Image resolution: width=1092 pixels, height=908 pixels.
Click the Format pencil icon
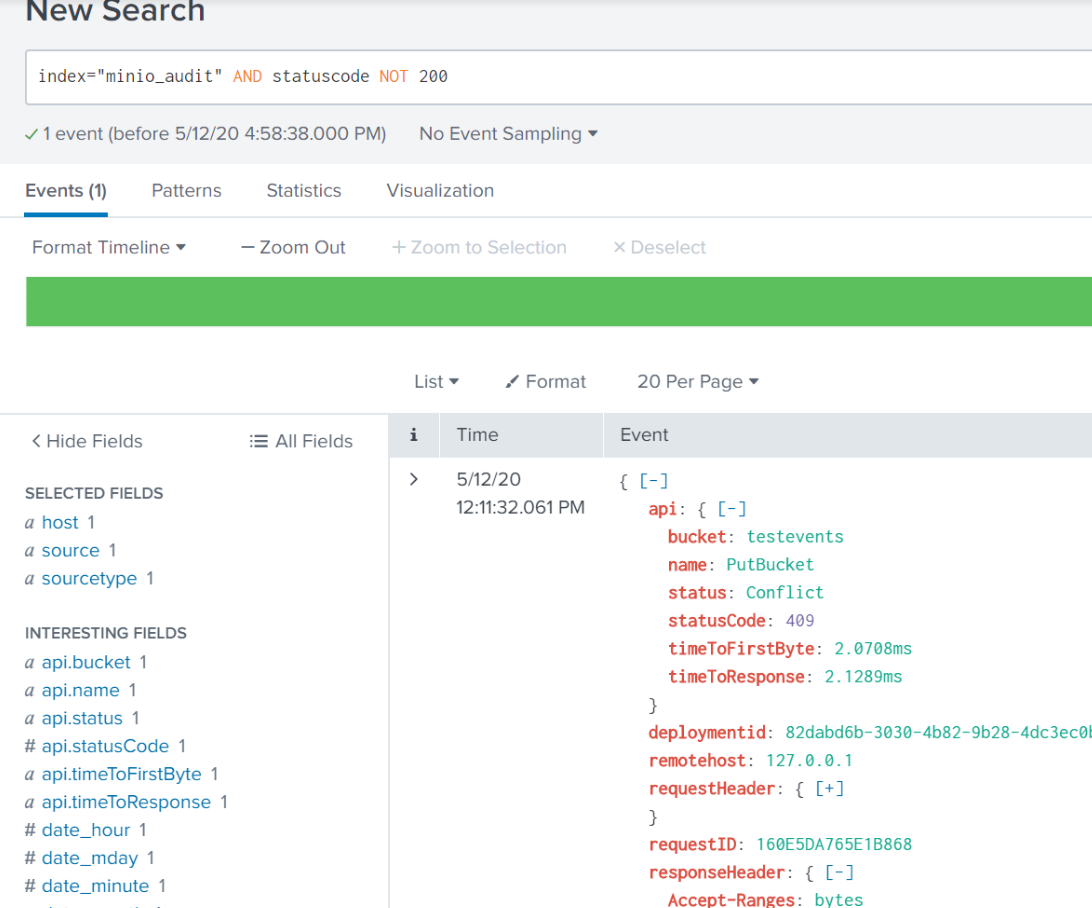click(x=513, y=382)
